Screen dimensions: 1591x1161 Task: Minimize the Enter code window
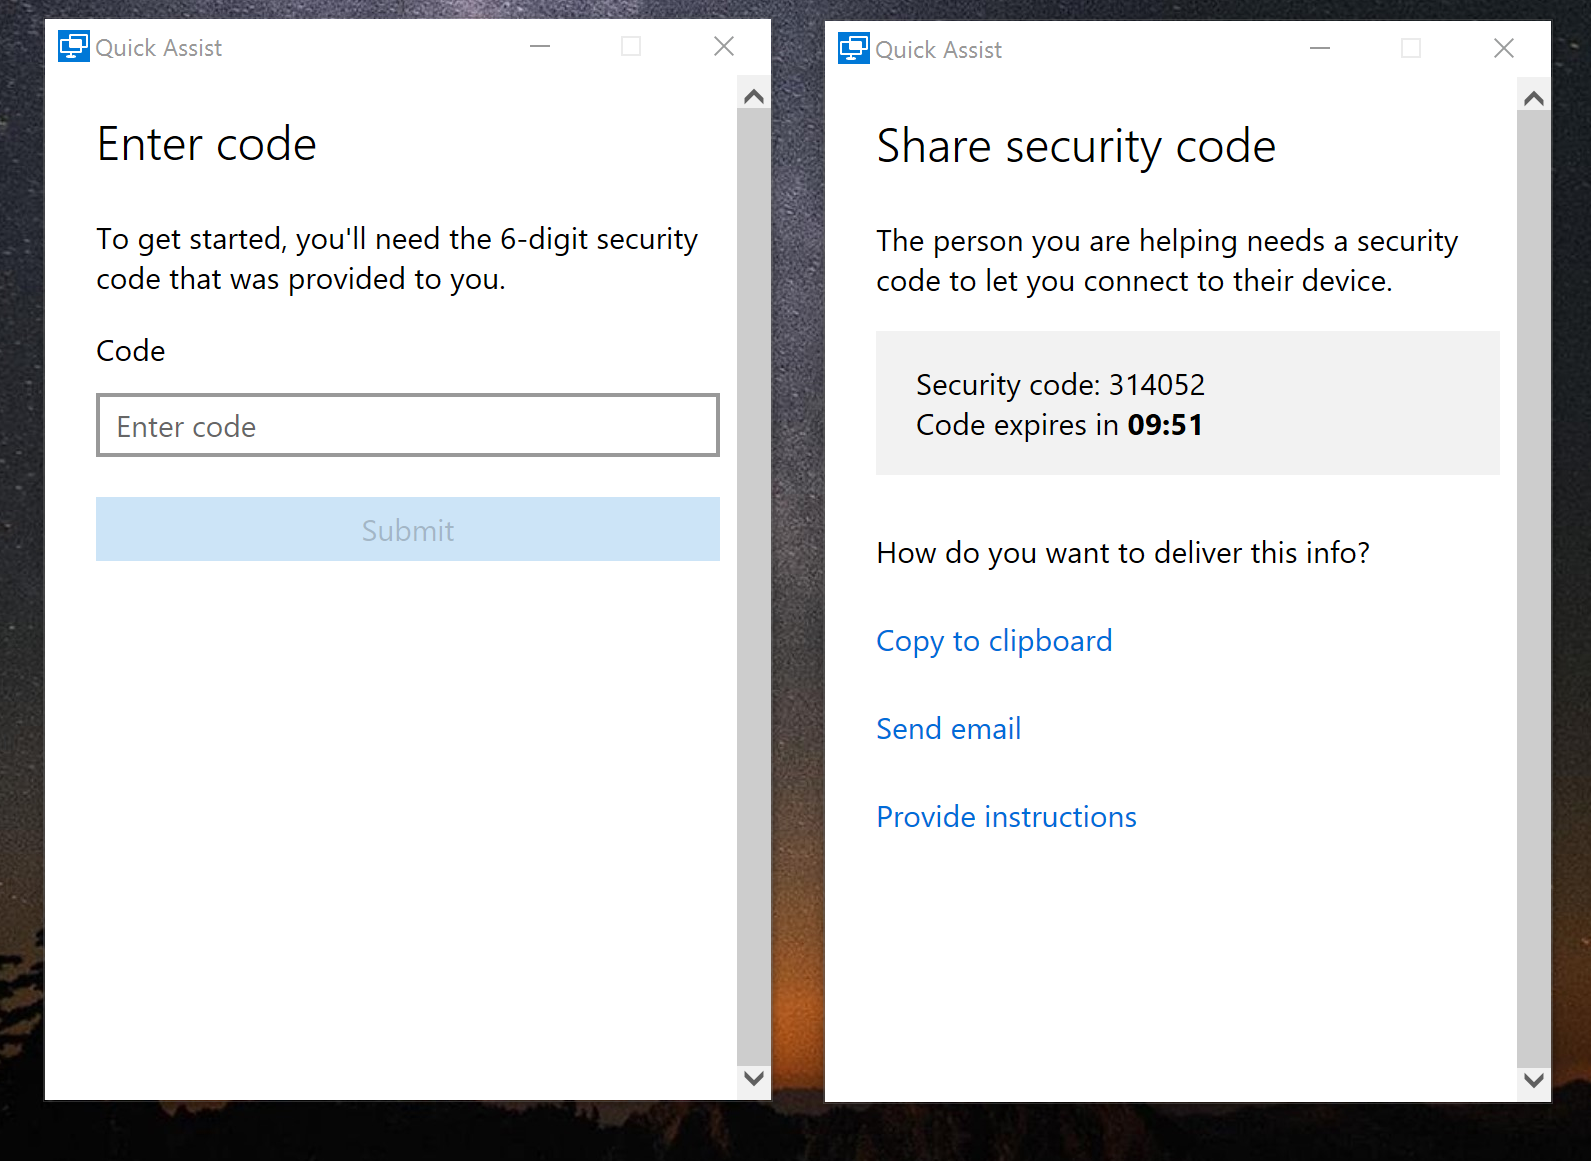[x=540, y=47]
